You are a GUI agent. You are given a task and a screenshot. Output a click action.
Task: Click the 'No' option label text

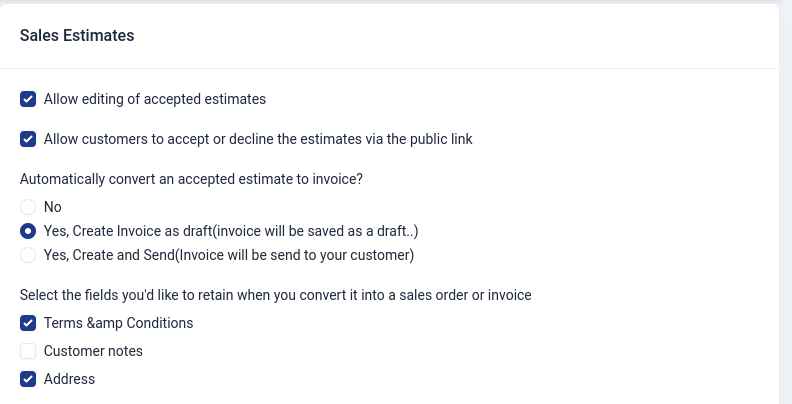[x=53, y=207]
